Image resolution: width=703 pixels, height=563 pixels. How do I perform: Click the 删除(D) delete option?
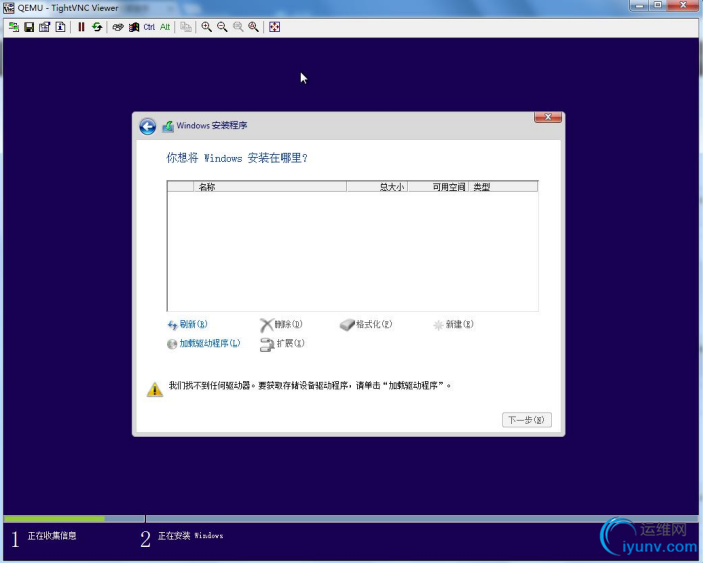tap(288, 324)
